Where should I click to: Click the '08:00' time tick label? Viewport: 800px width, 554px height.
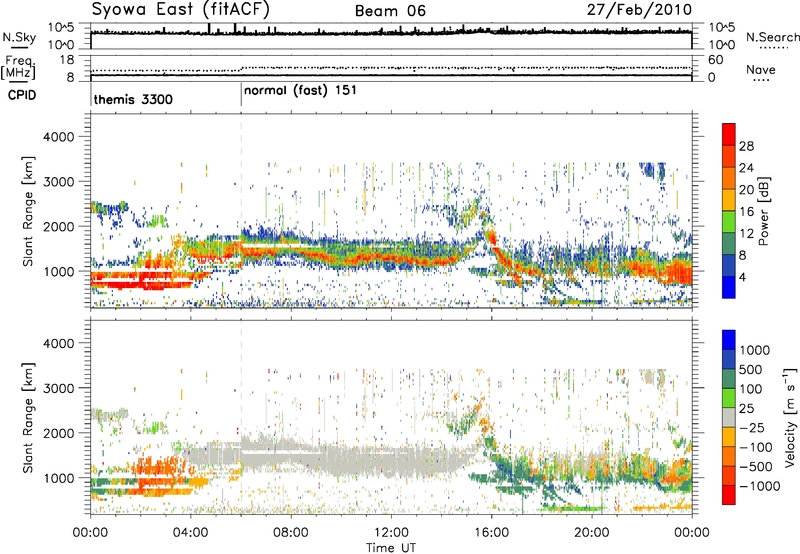291,533
